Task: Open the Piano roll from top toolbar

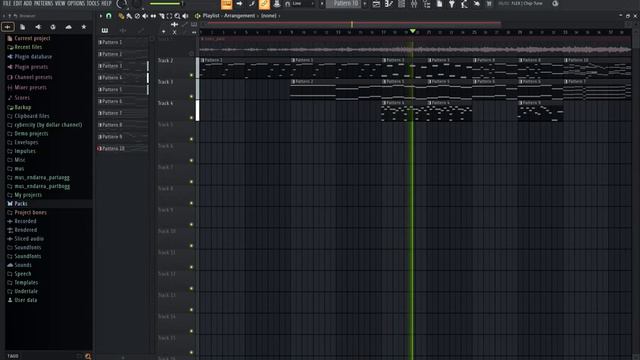Action: coord(389,4)
